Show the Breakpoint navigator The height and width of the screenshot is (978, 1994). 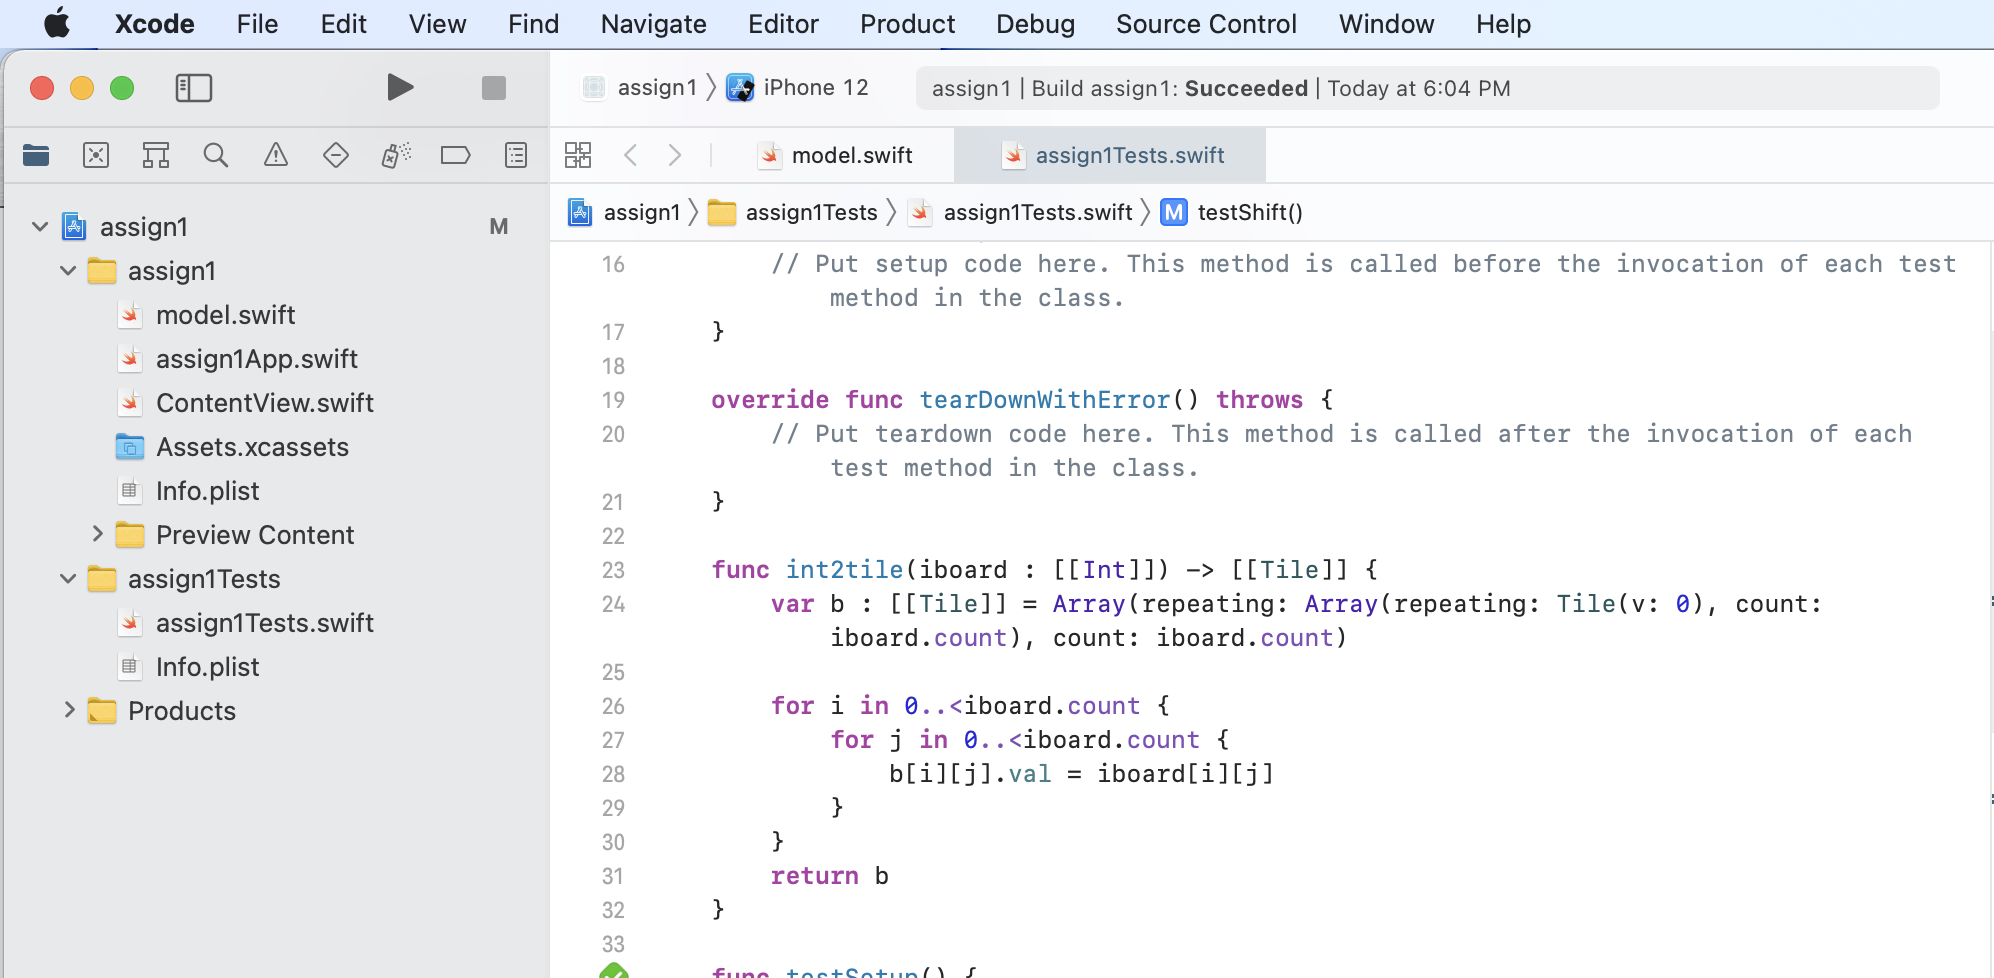pos(456,155)
